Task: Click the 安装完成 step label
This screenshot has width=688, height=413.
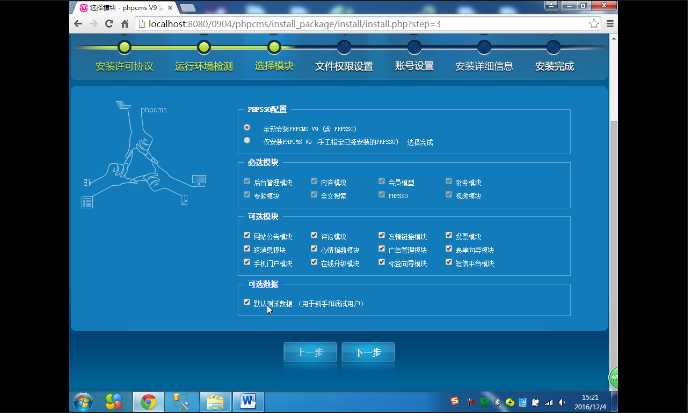Action: click(555, 66)
